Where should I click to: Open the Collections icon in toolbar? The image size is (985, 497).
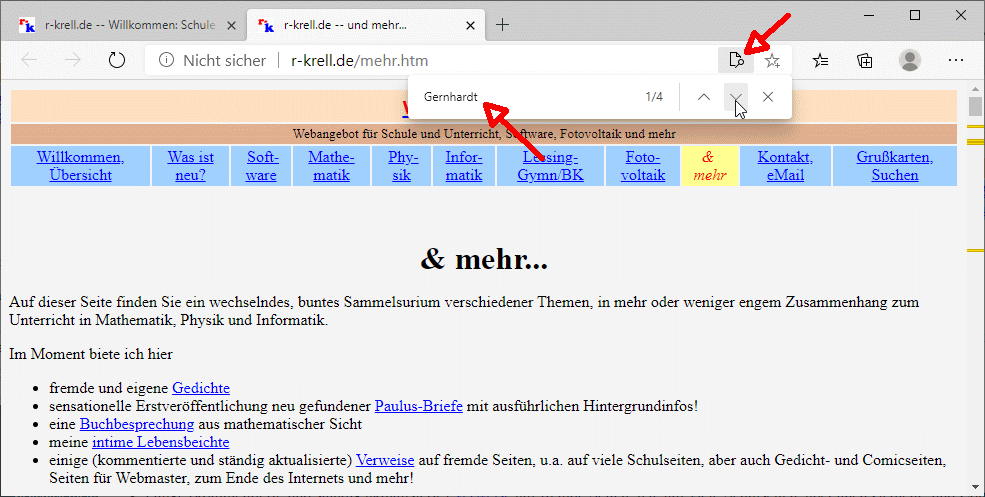coord(865,60)
